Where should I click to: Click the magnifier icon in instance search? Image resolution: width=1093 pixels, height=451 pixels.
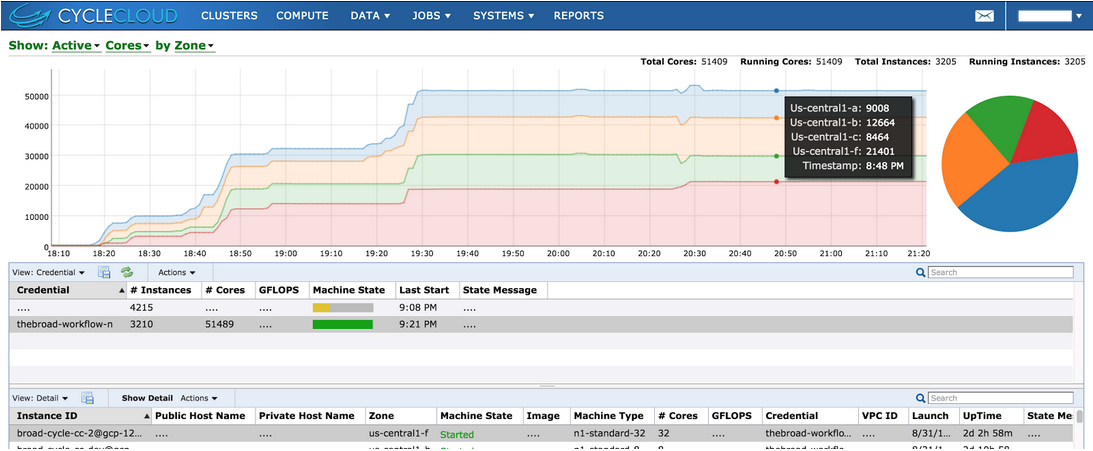tap(920, 398)
